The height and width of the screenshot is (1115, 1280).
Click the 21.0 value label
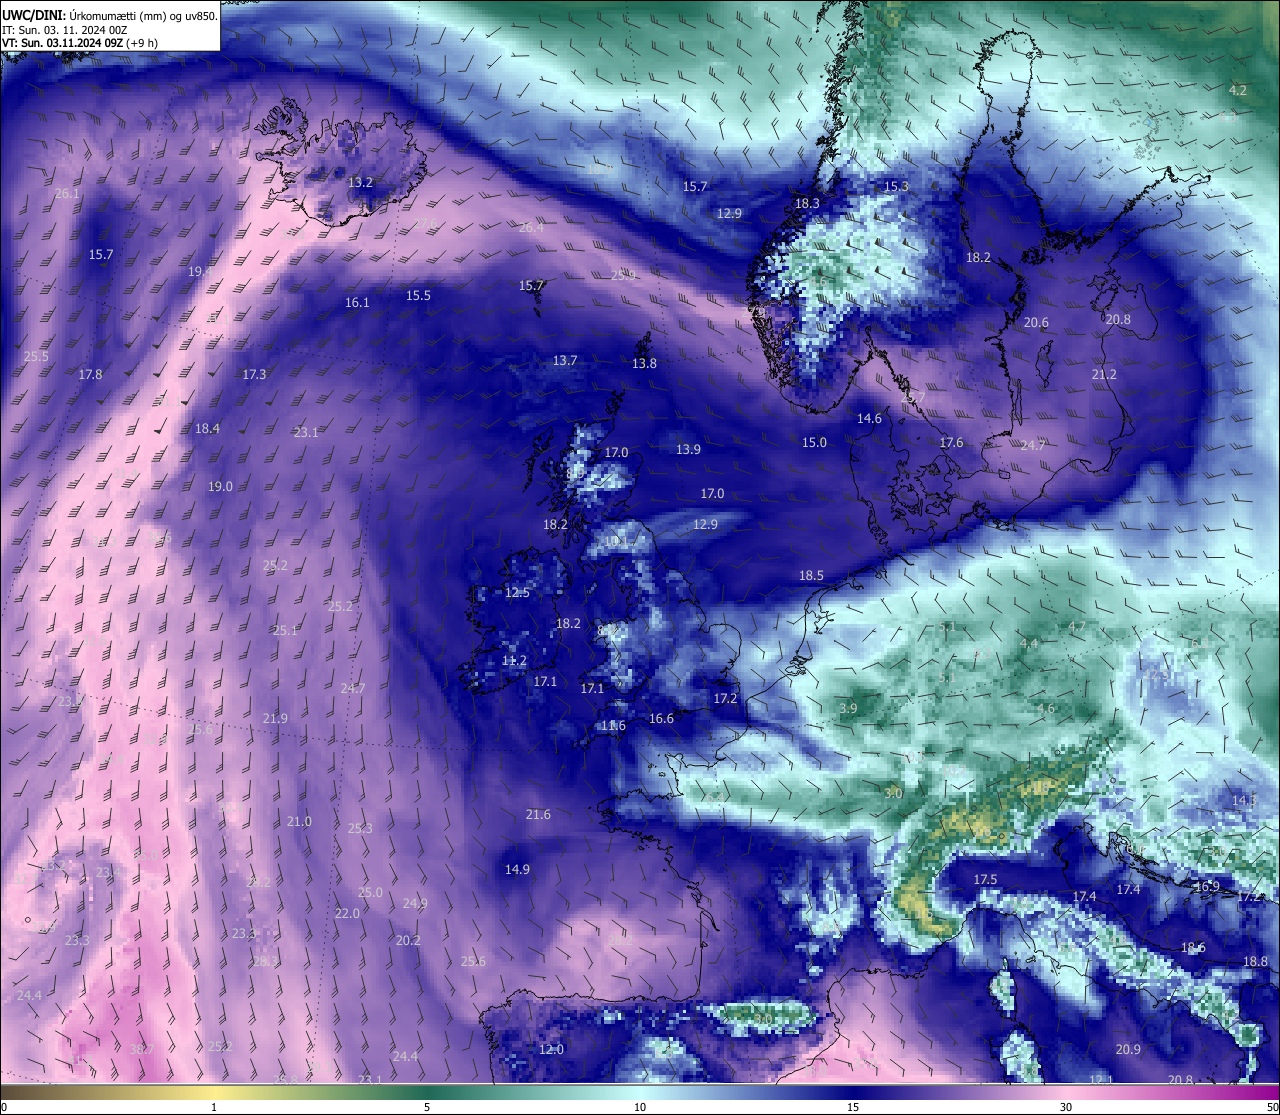299,821
